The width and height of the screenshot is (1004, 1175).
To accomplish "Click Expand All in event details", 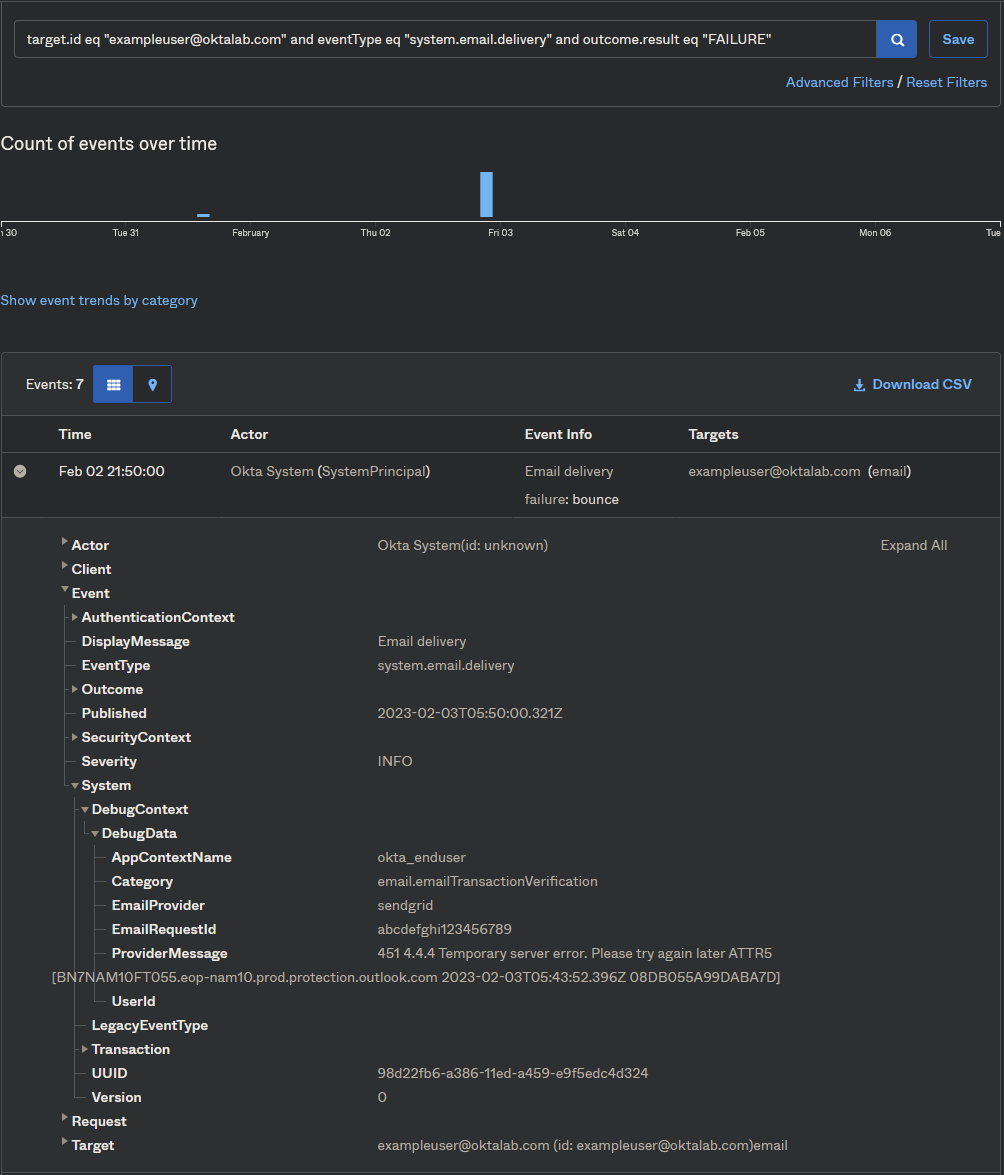I will (x=913, y=545).
